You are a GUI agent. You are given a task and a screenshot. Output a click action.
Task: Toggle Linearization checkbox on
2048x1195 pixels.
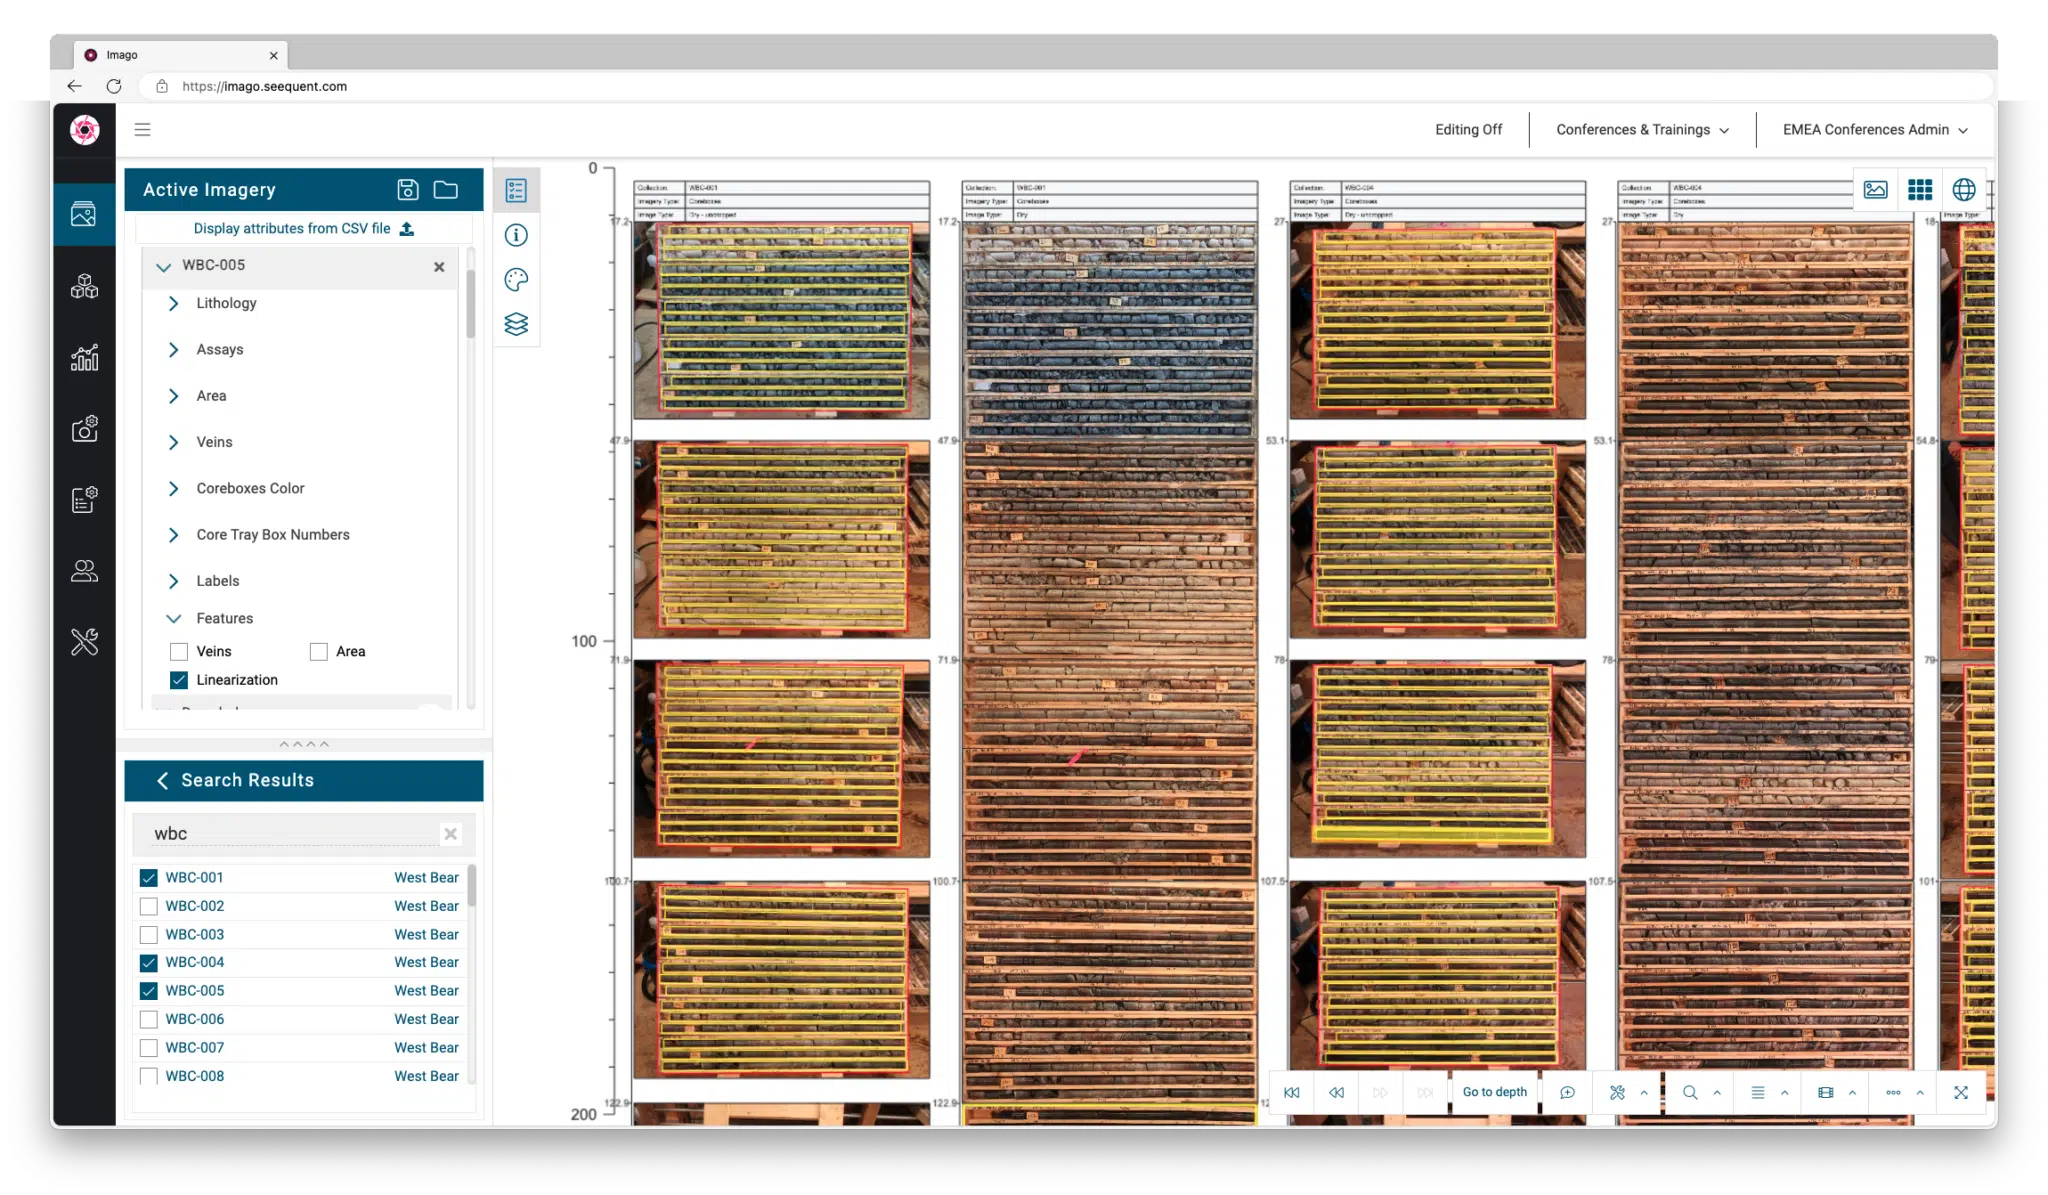click(x=179, y=679)
